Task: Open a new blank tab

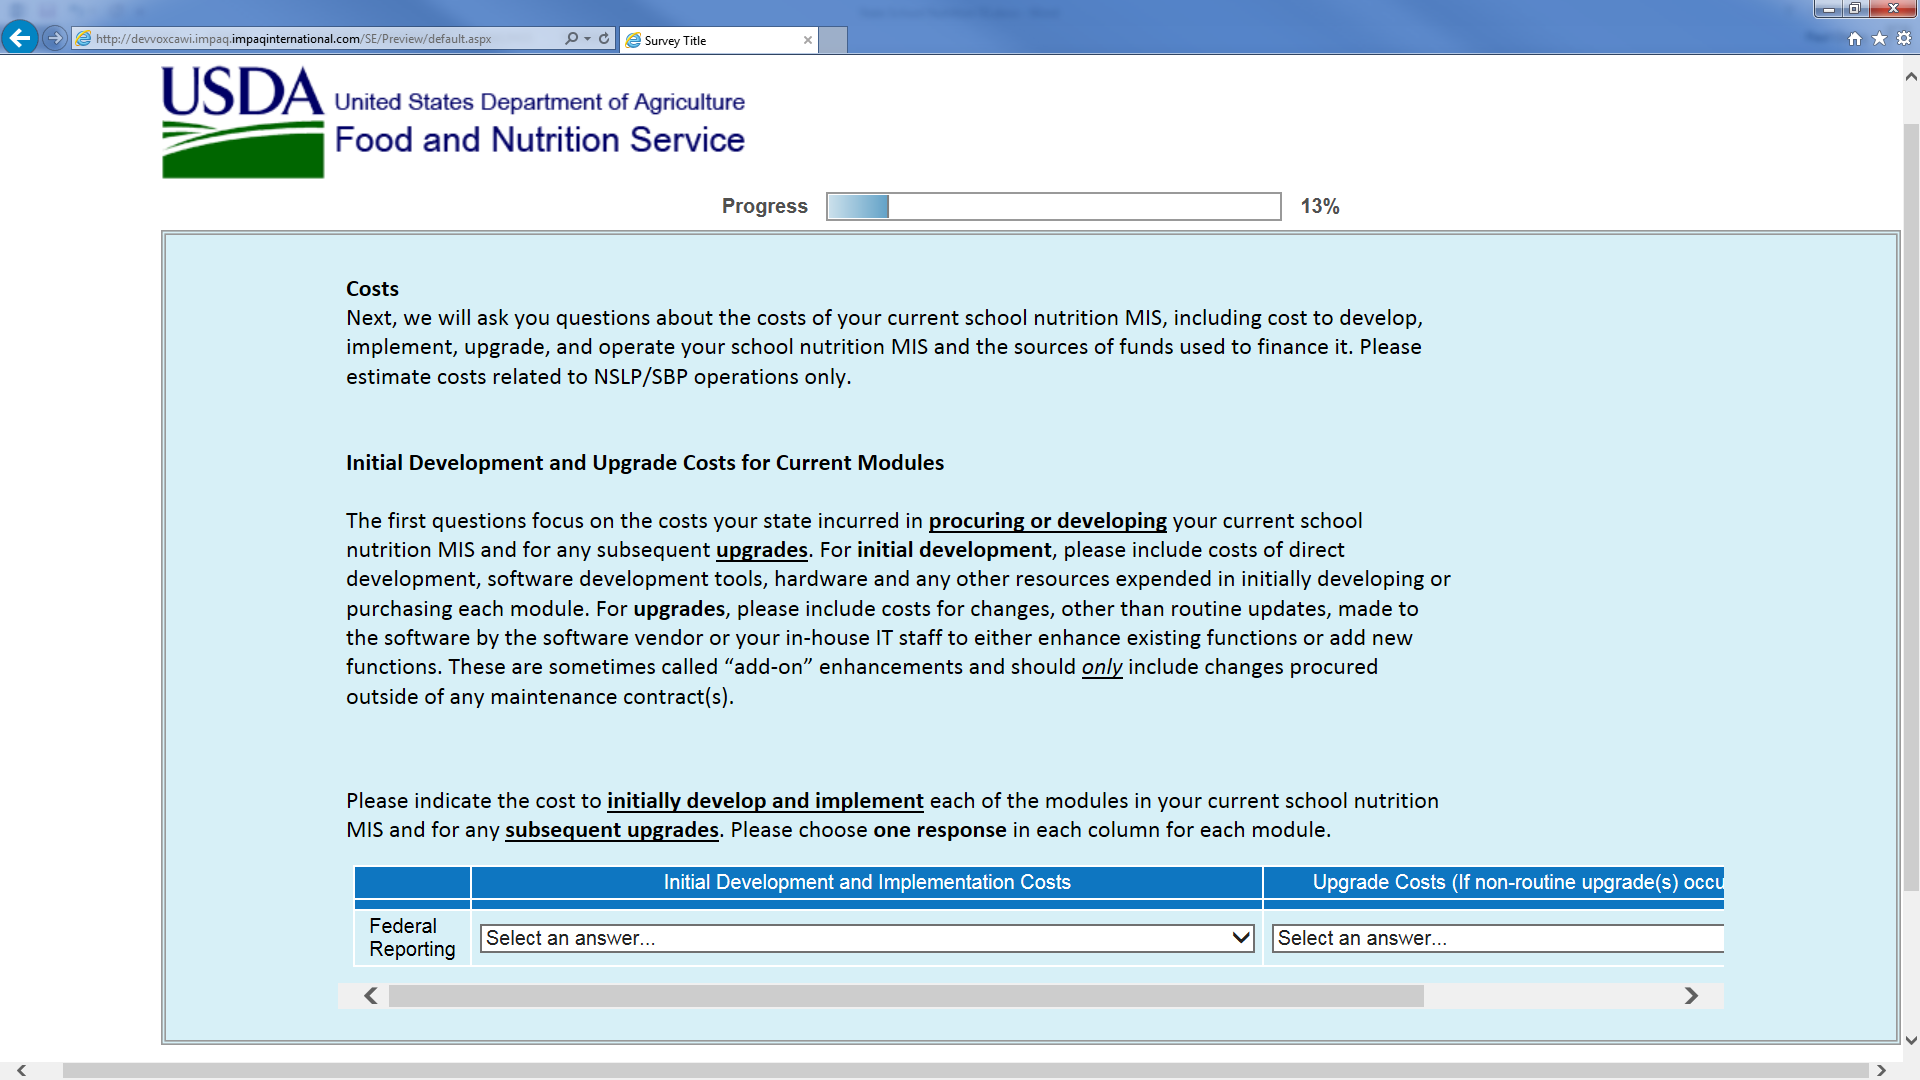Action: click(x=833, y=40)
